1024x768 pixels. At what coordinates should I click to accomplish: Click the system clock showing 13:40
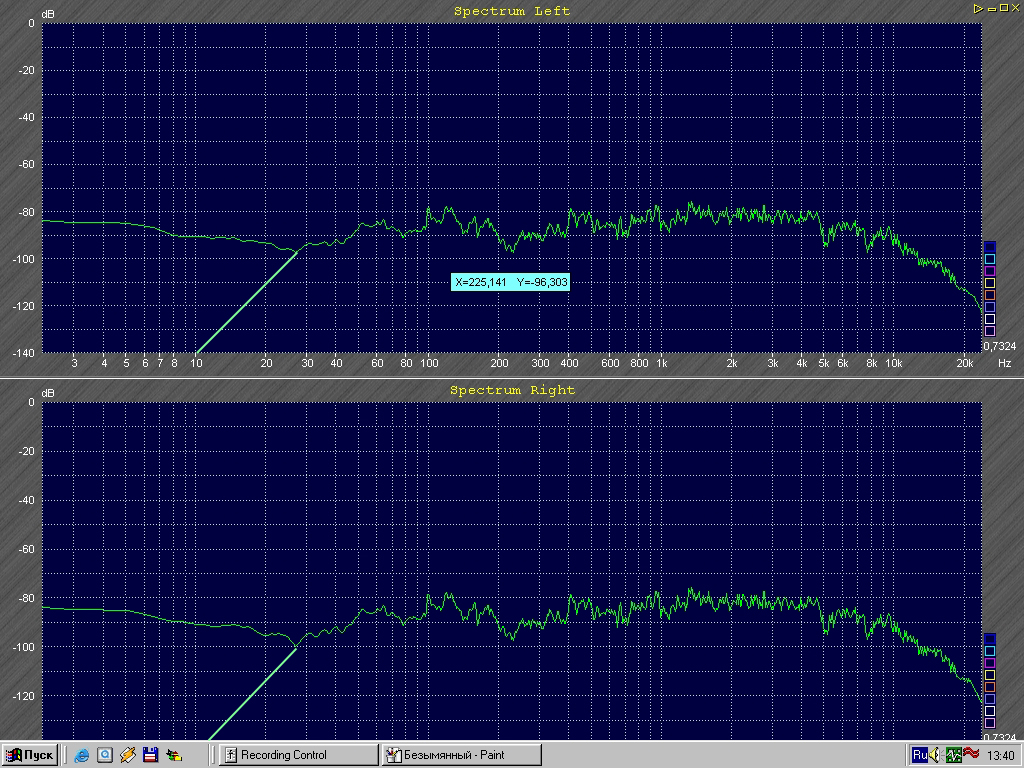point(1001,755)
